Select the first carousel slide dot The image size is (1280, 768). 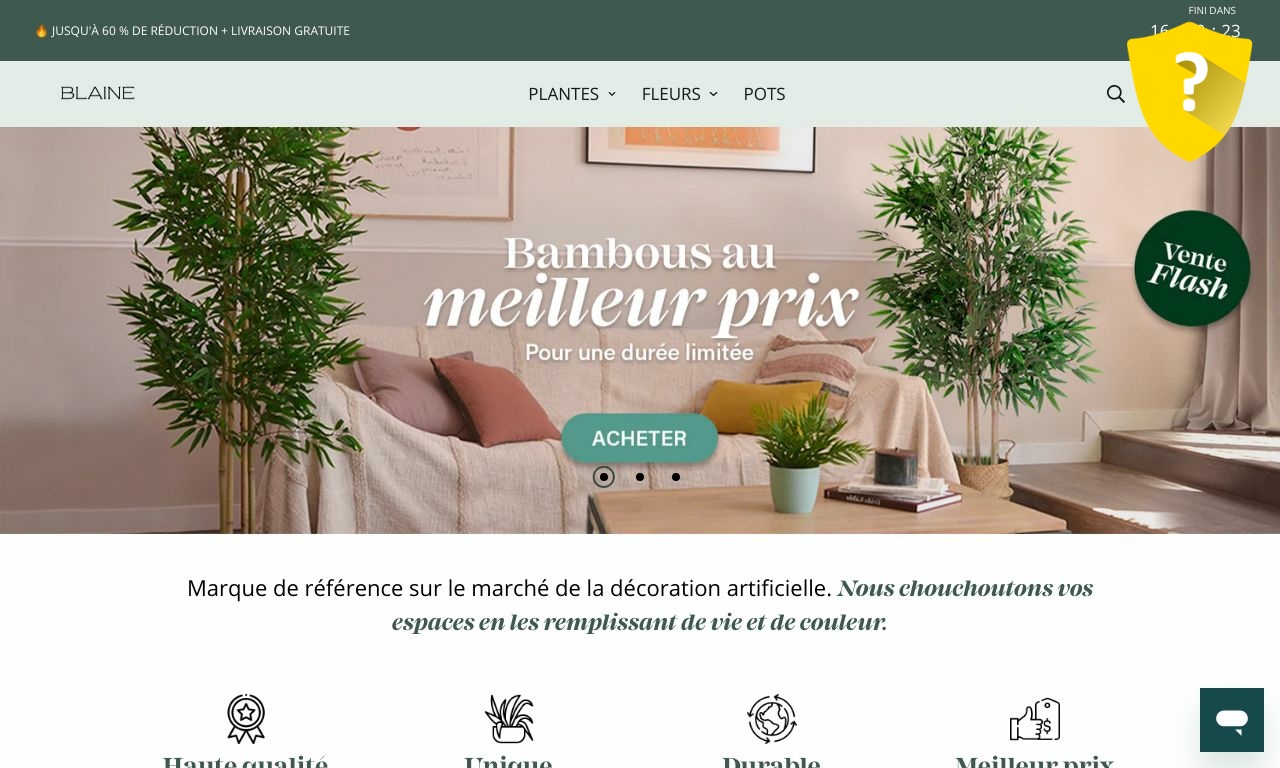pos(604,477)
